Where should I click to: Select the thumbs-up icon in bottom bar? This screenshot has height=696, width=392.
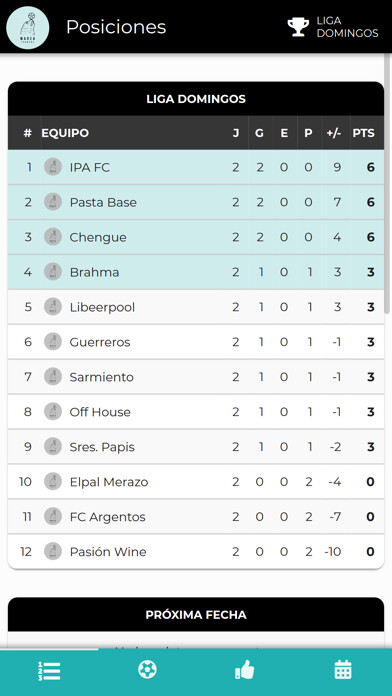[245, 669]
